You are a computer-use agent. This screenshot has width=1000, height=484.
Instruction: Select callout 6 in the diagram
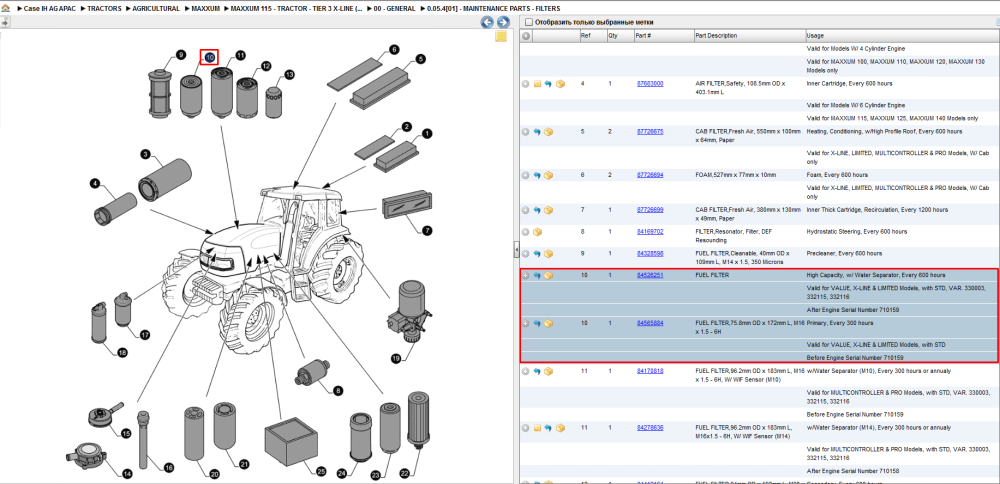(x=394, y=49)
